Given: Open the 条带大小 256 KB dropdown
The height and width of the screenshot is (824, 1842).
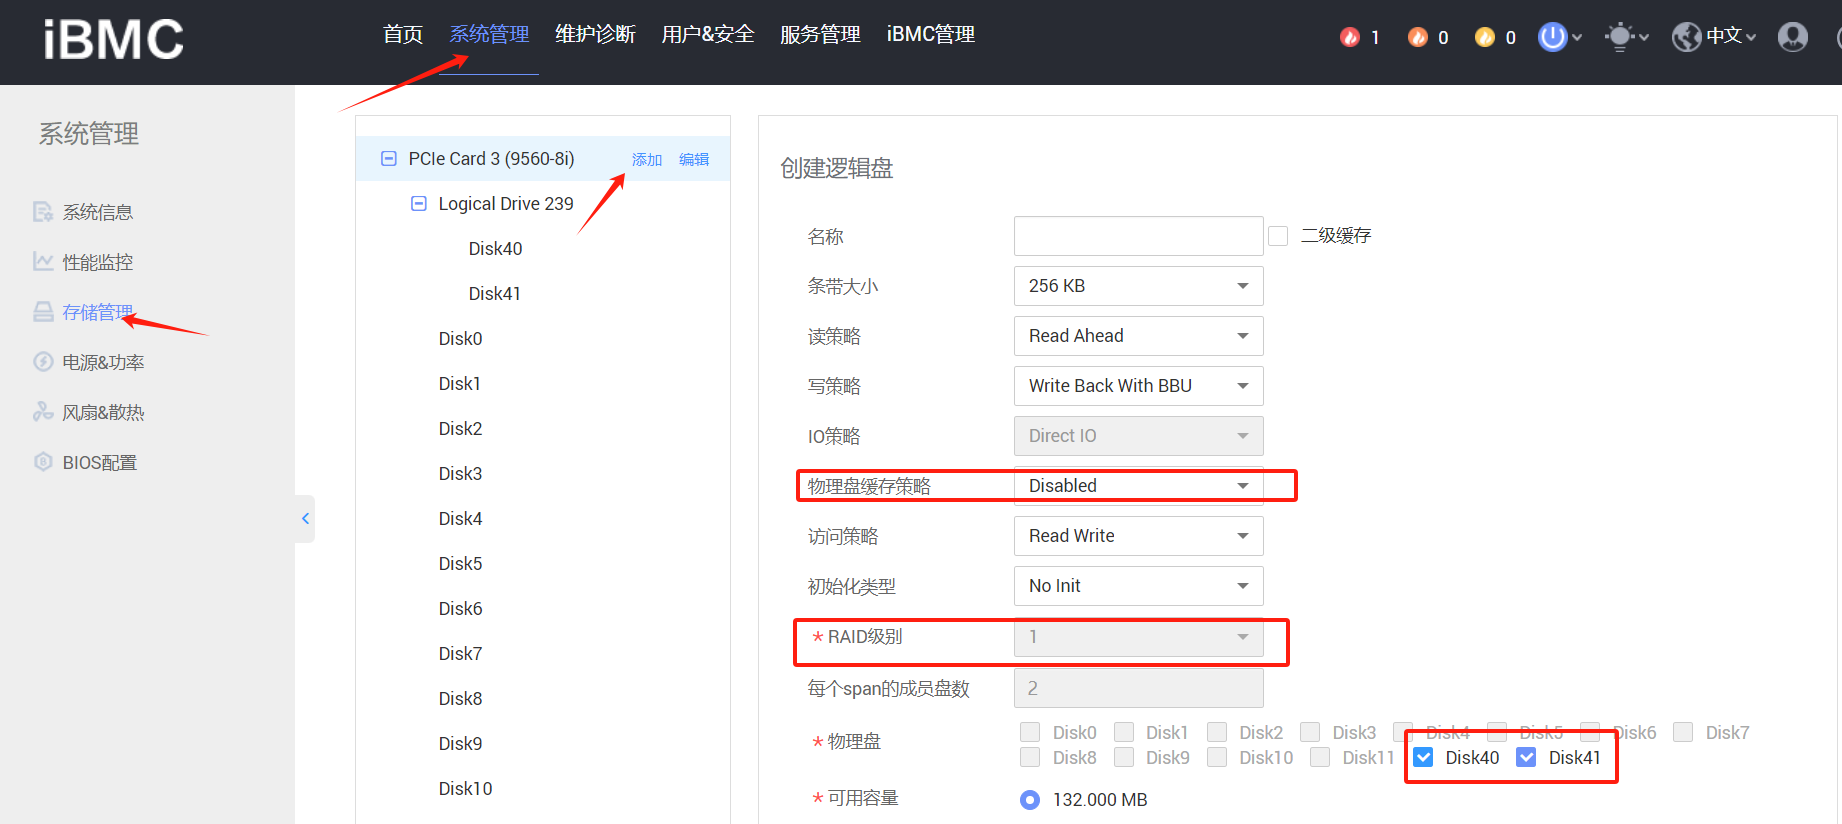Looking at the screenshot, I should coord(1139,286).
